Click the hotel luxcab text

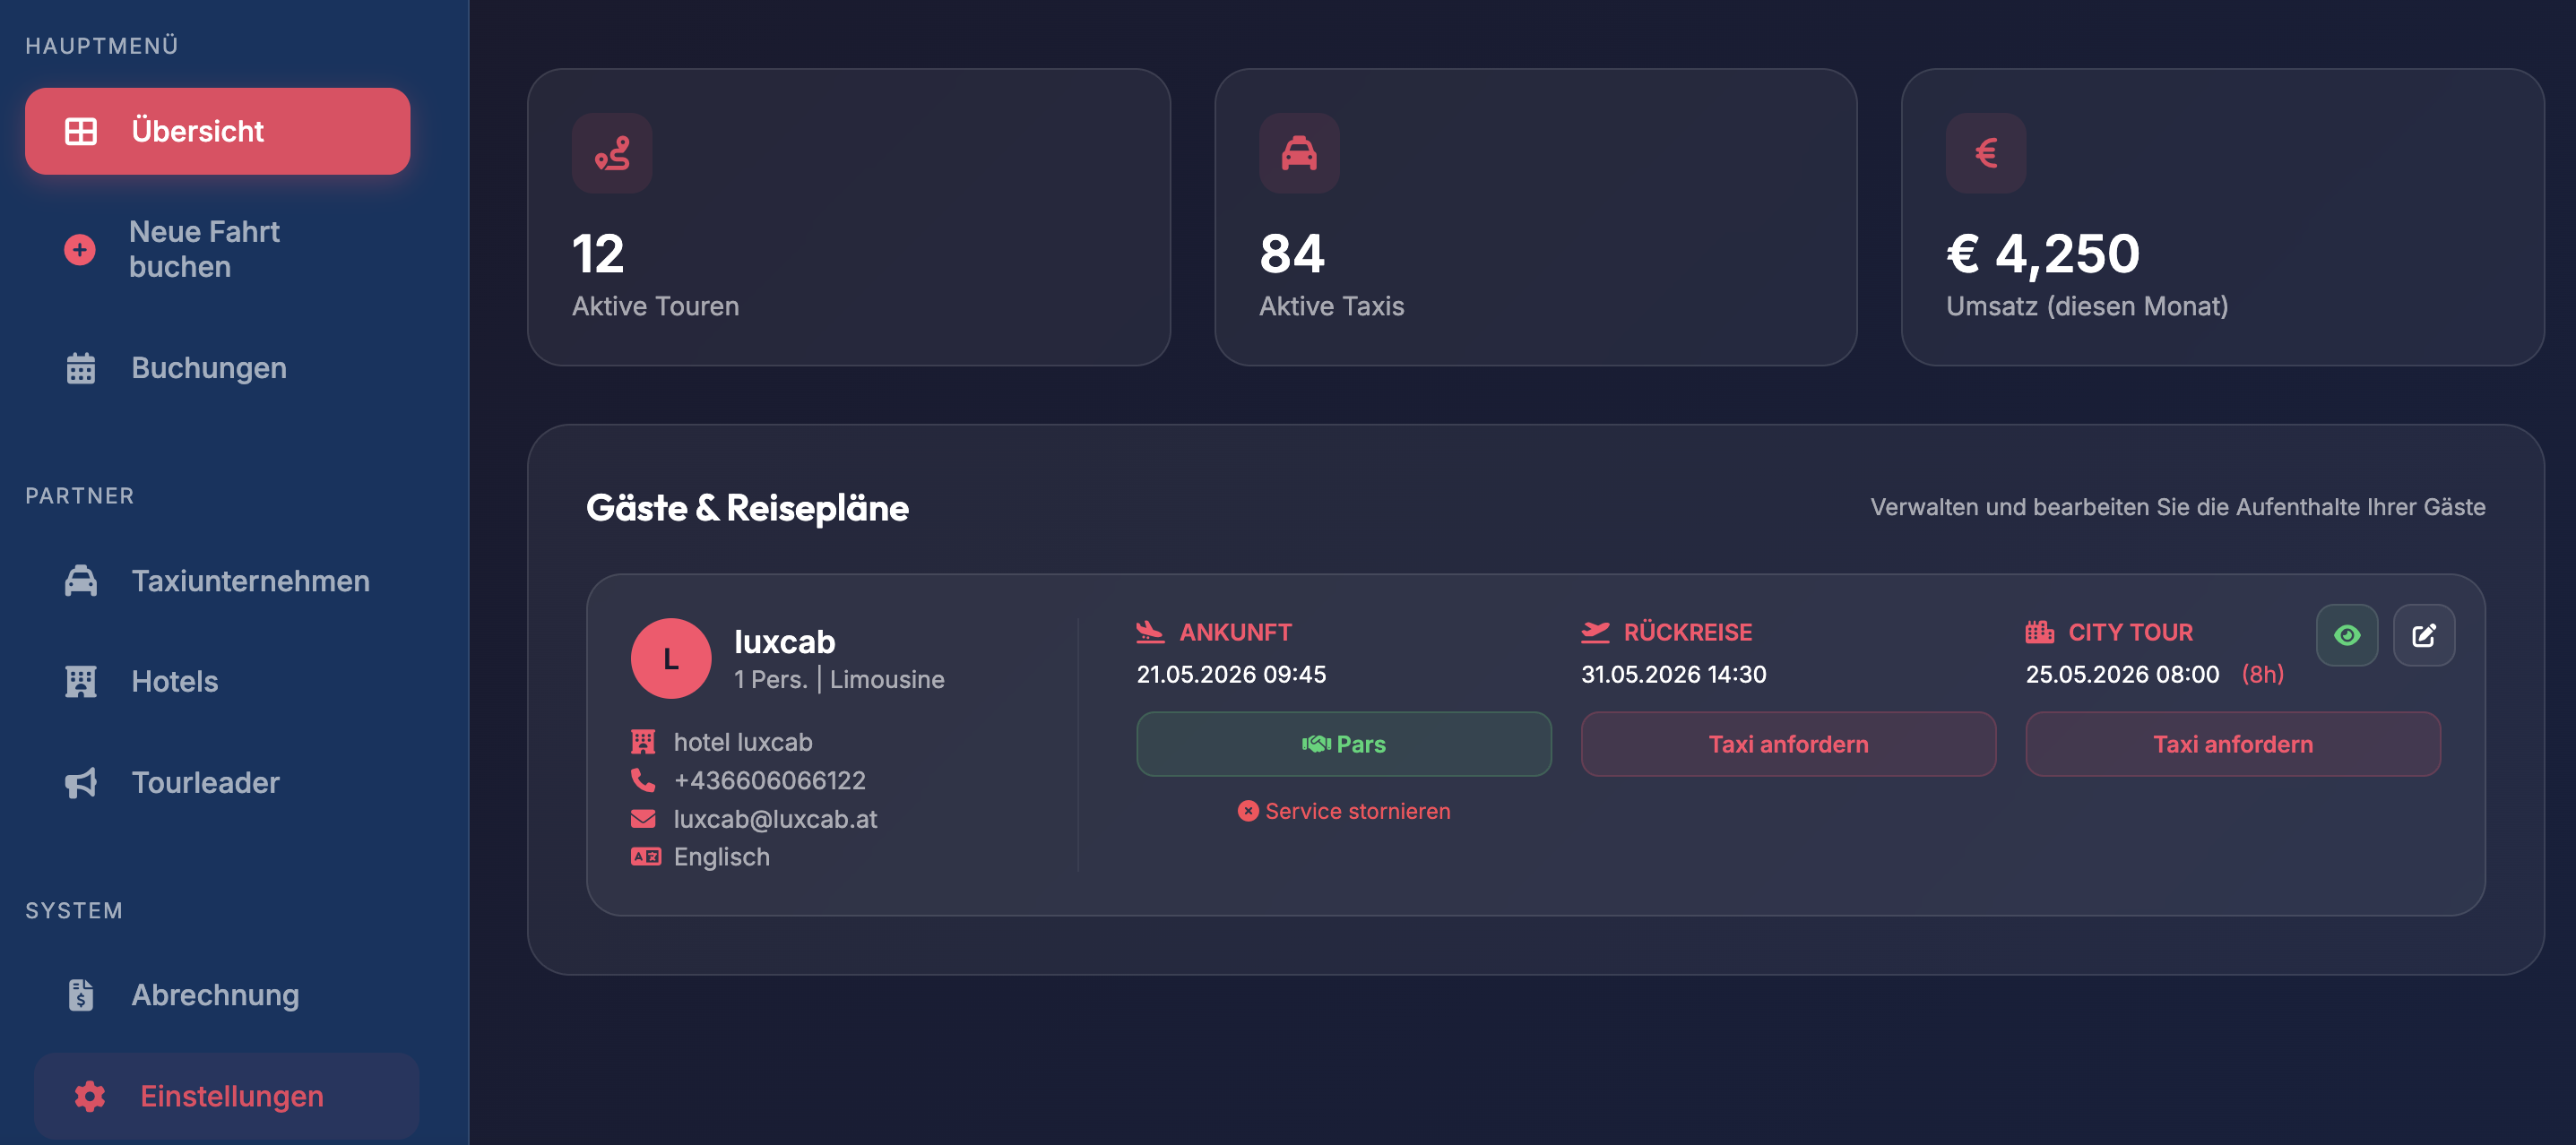coord(743,742)
